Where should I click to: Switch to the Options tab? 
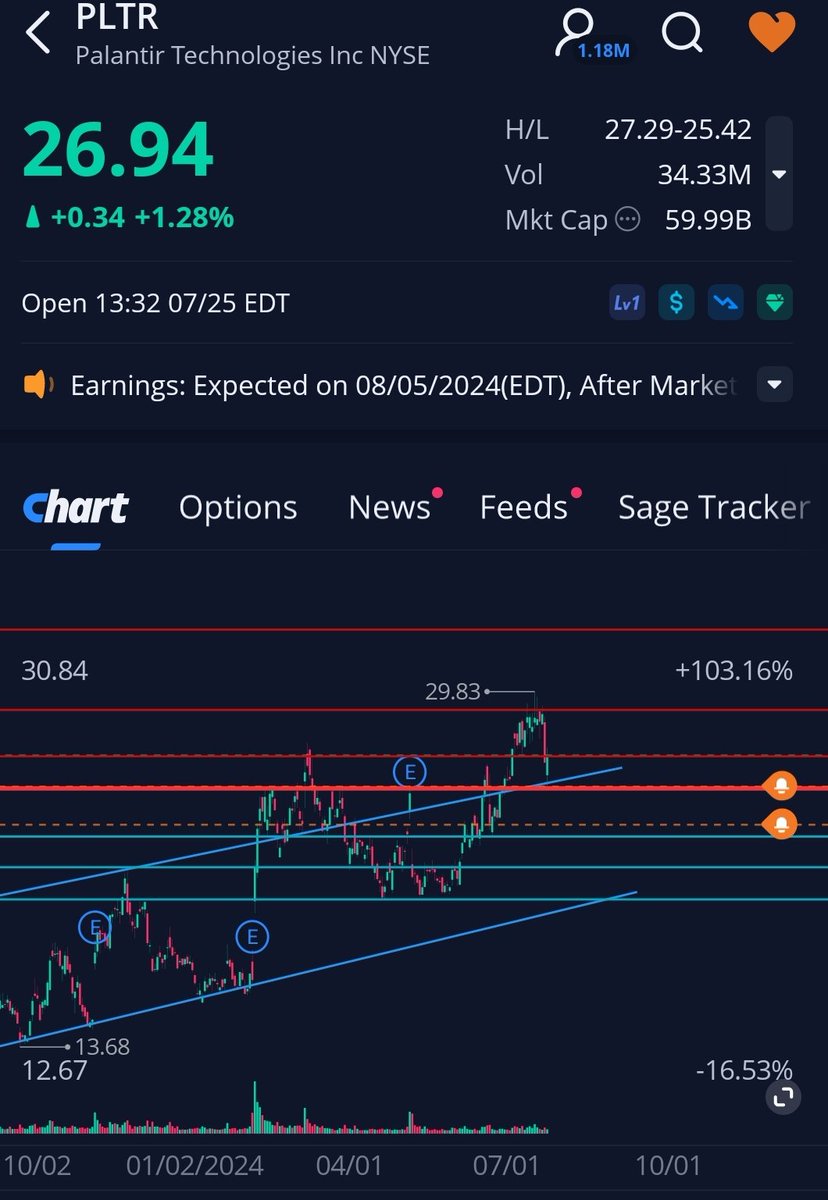point(238,508)
